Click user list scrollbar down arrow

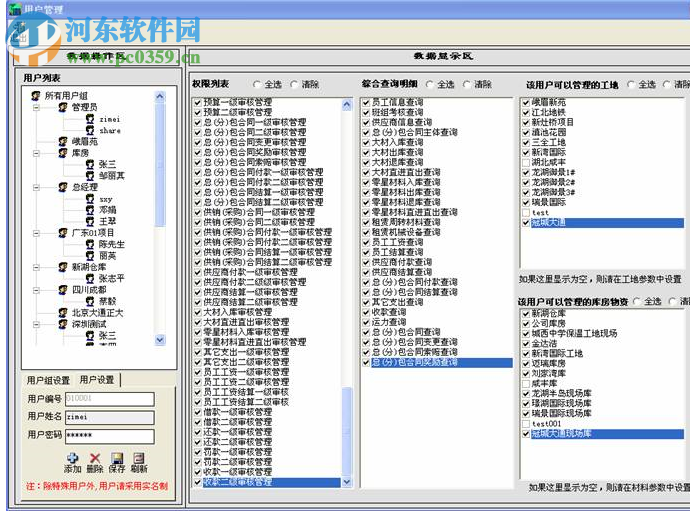coord(160,340)
